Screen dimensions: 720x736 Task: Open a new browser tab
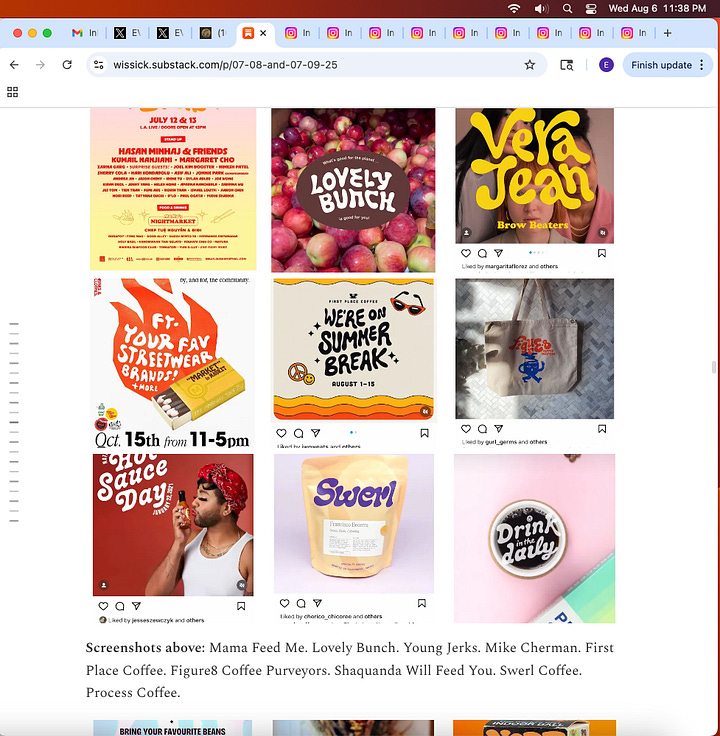click(667, 33)
